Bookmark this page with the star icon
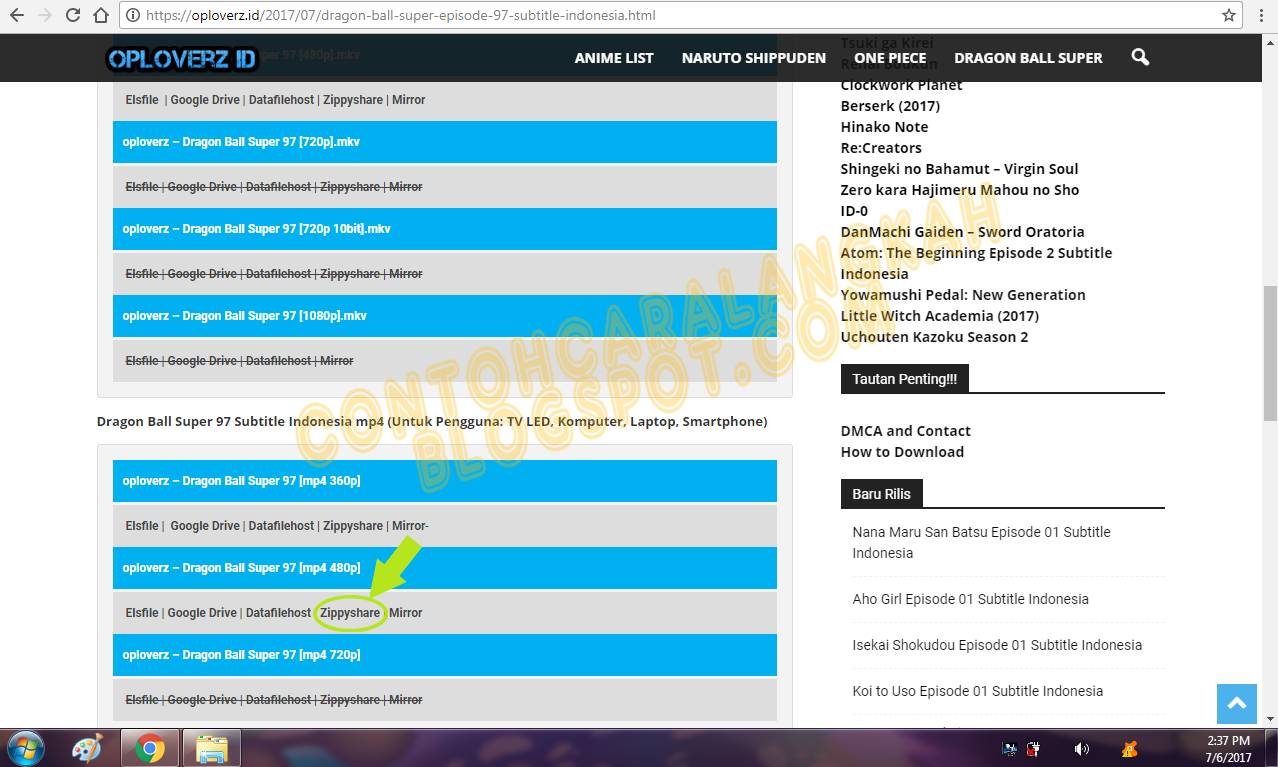 (1229, 16)
